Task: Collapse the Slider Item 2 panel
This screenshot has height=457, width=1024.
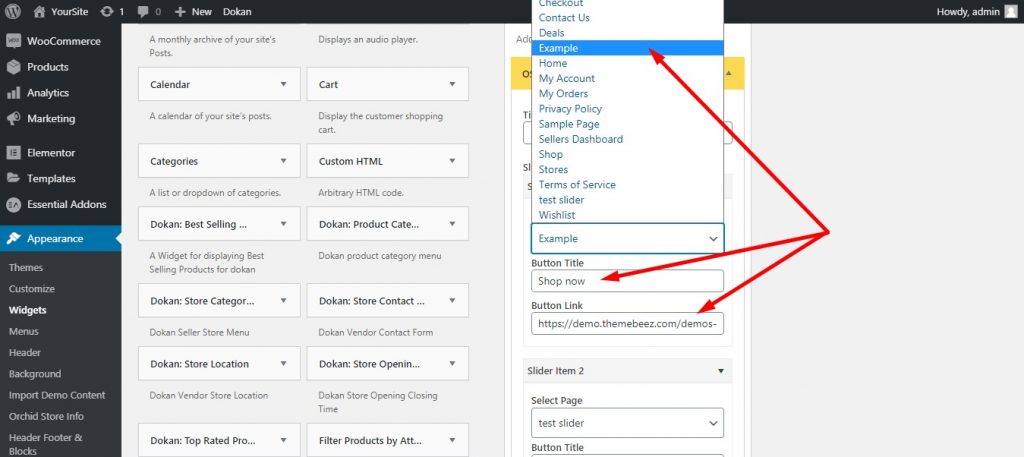Action: [721, 371]
